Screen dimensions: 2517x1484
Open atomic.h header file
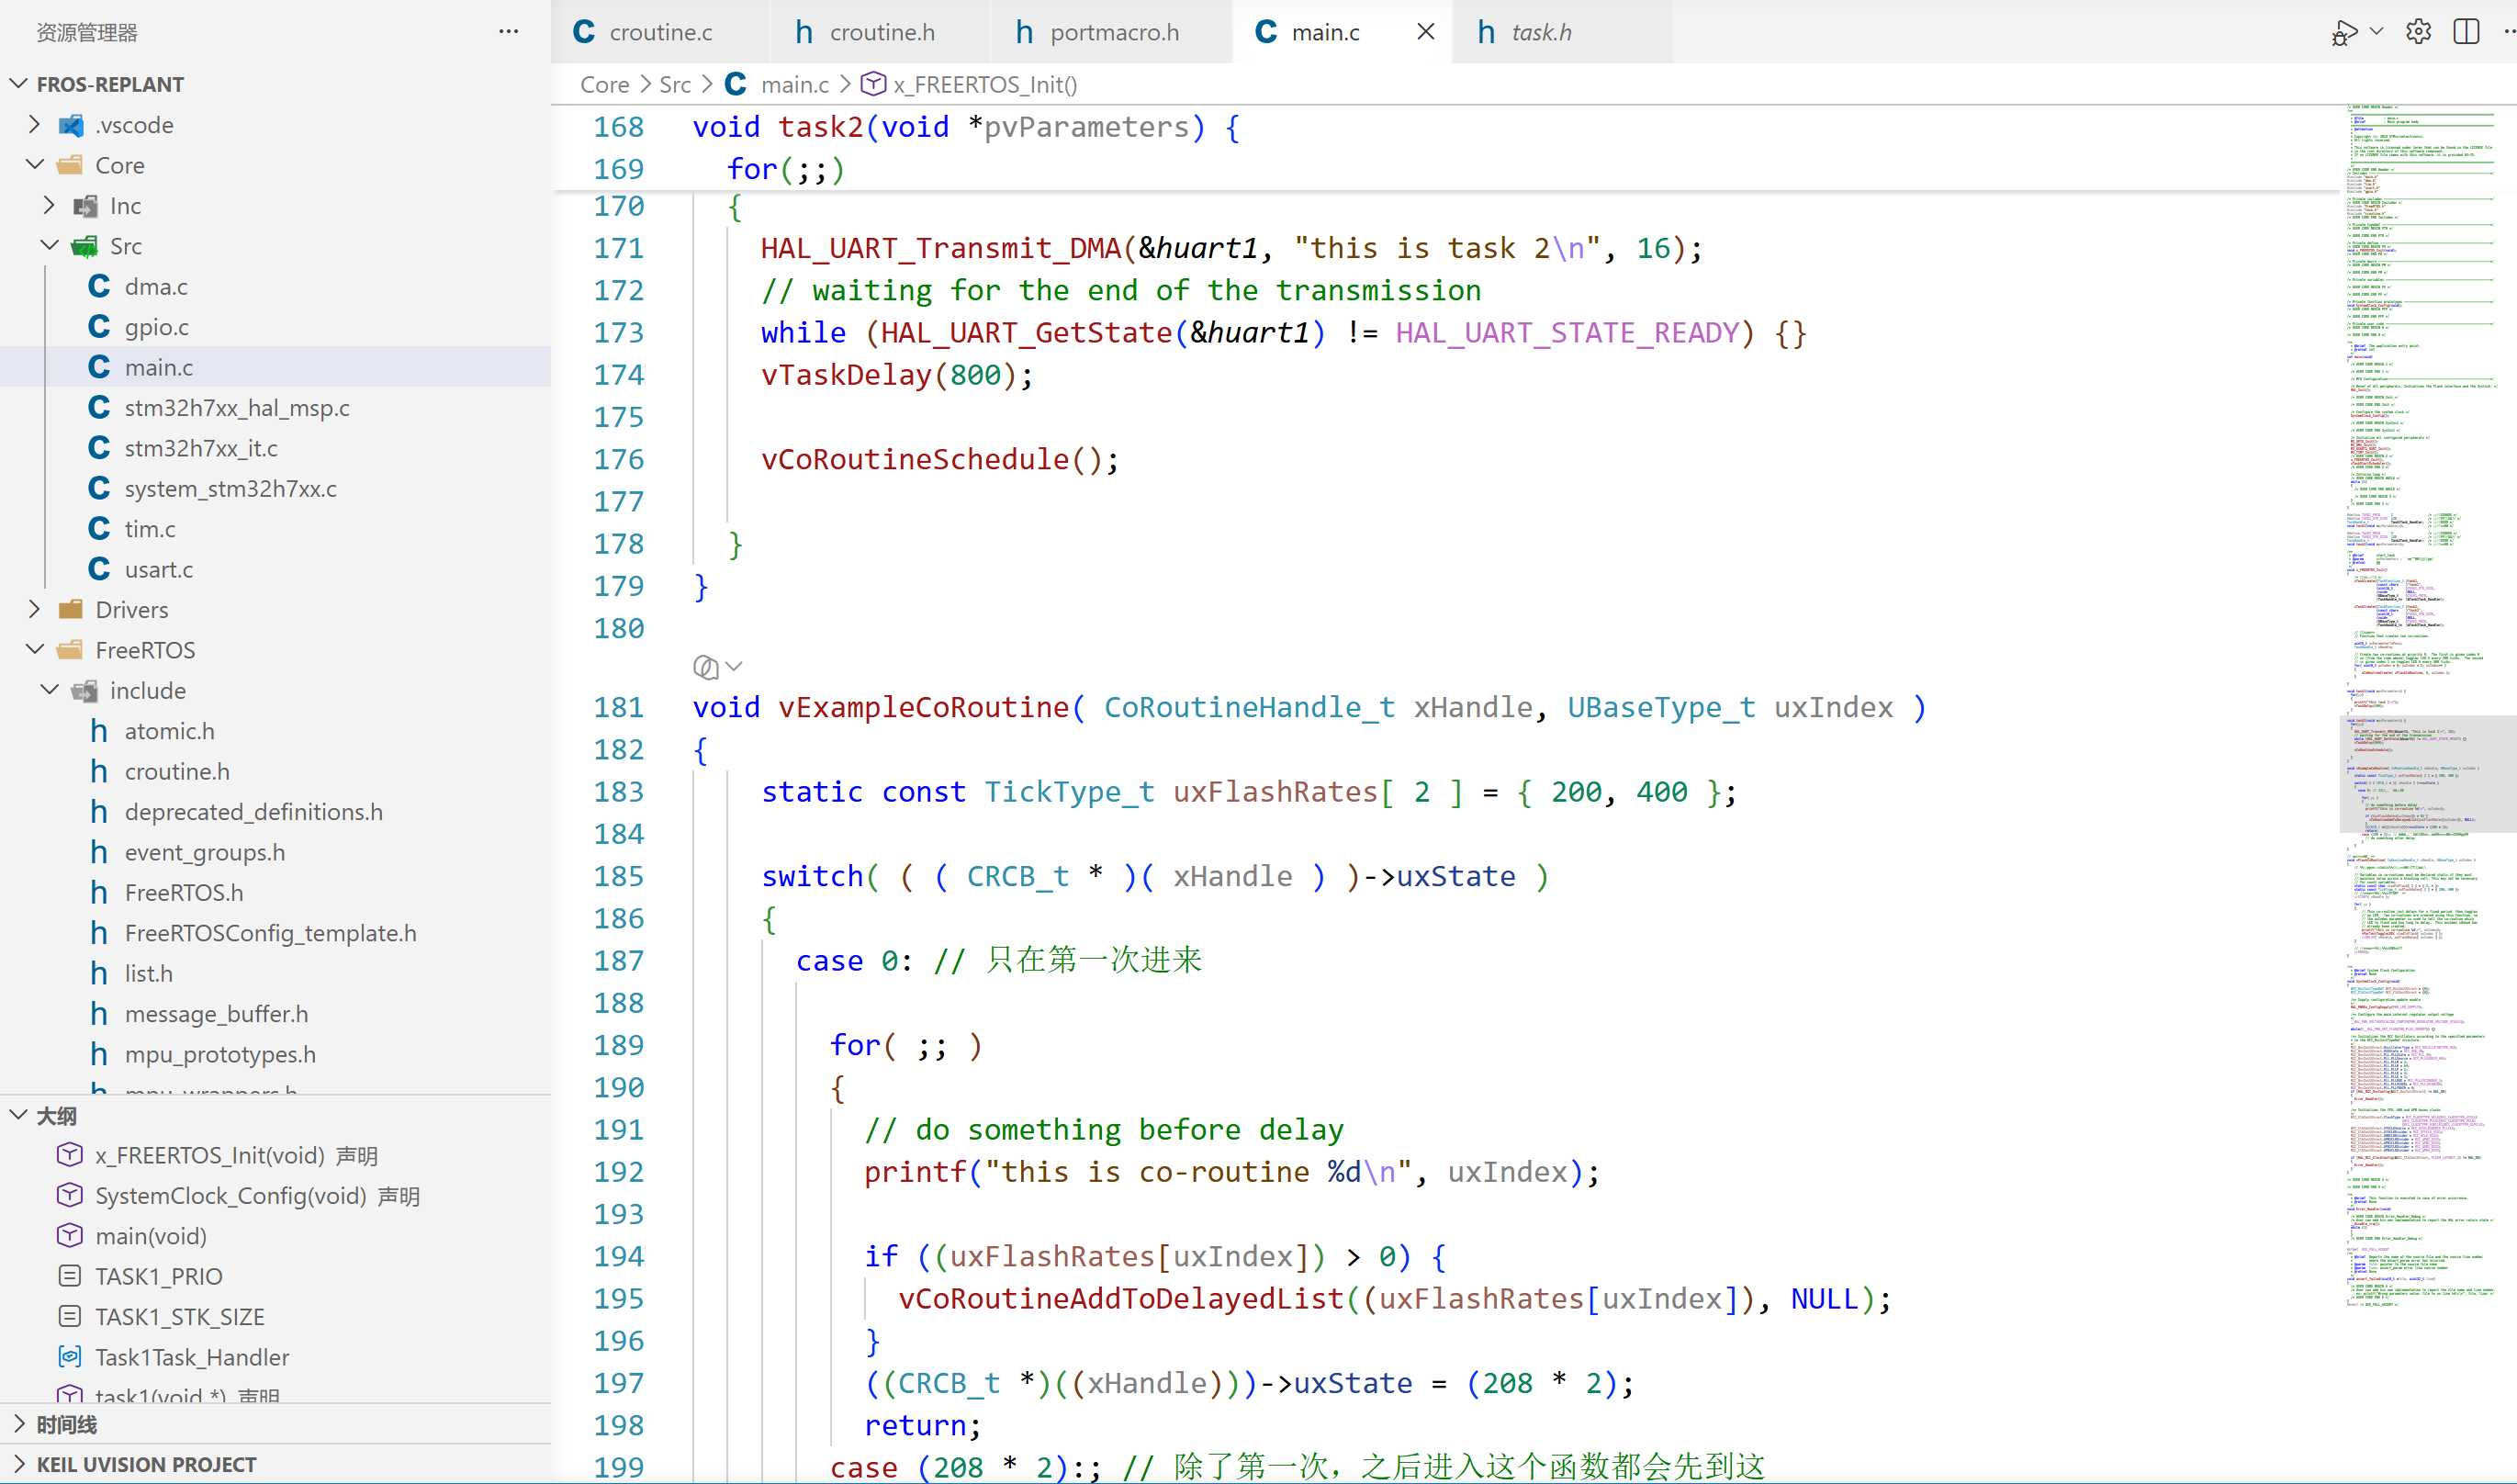(275, 731)
